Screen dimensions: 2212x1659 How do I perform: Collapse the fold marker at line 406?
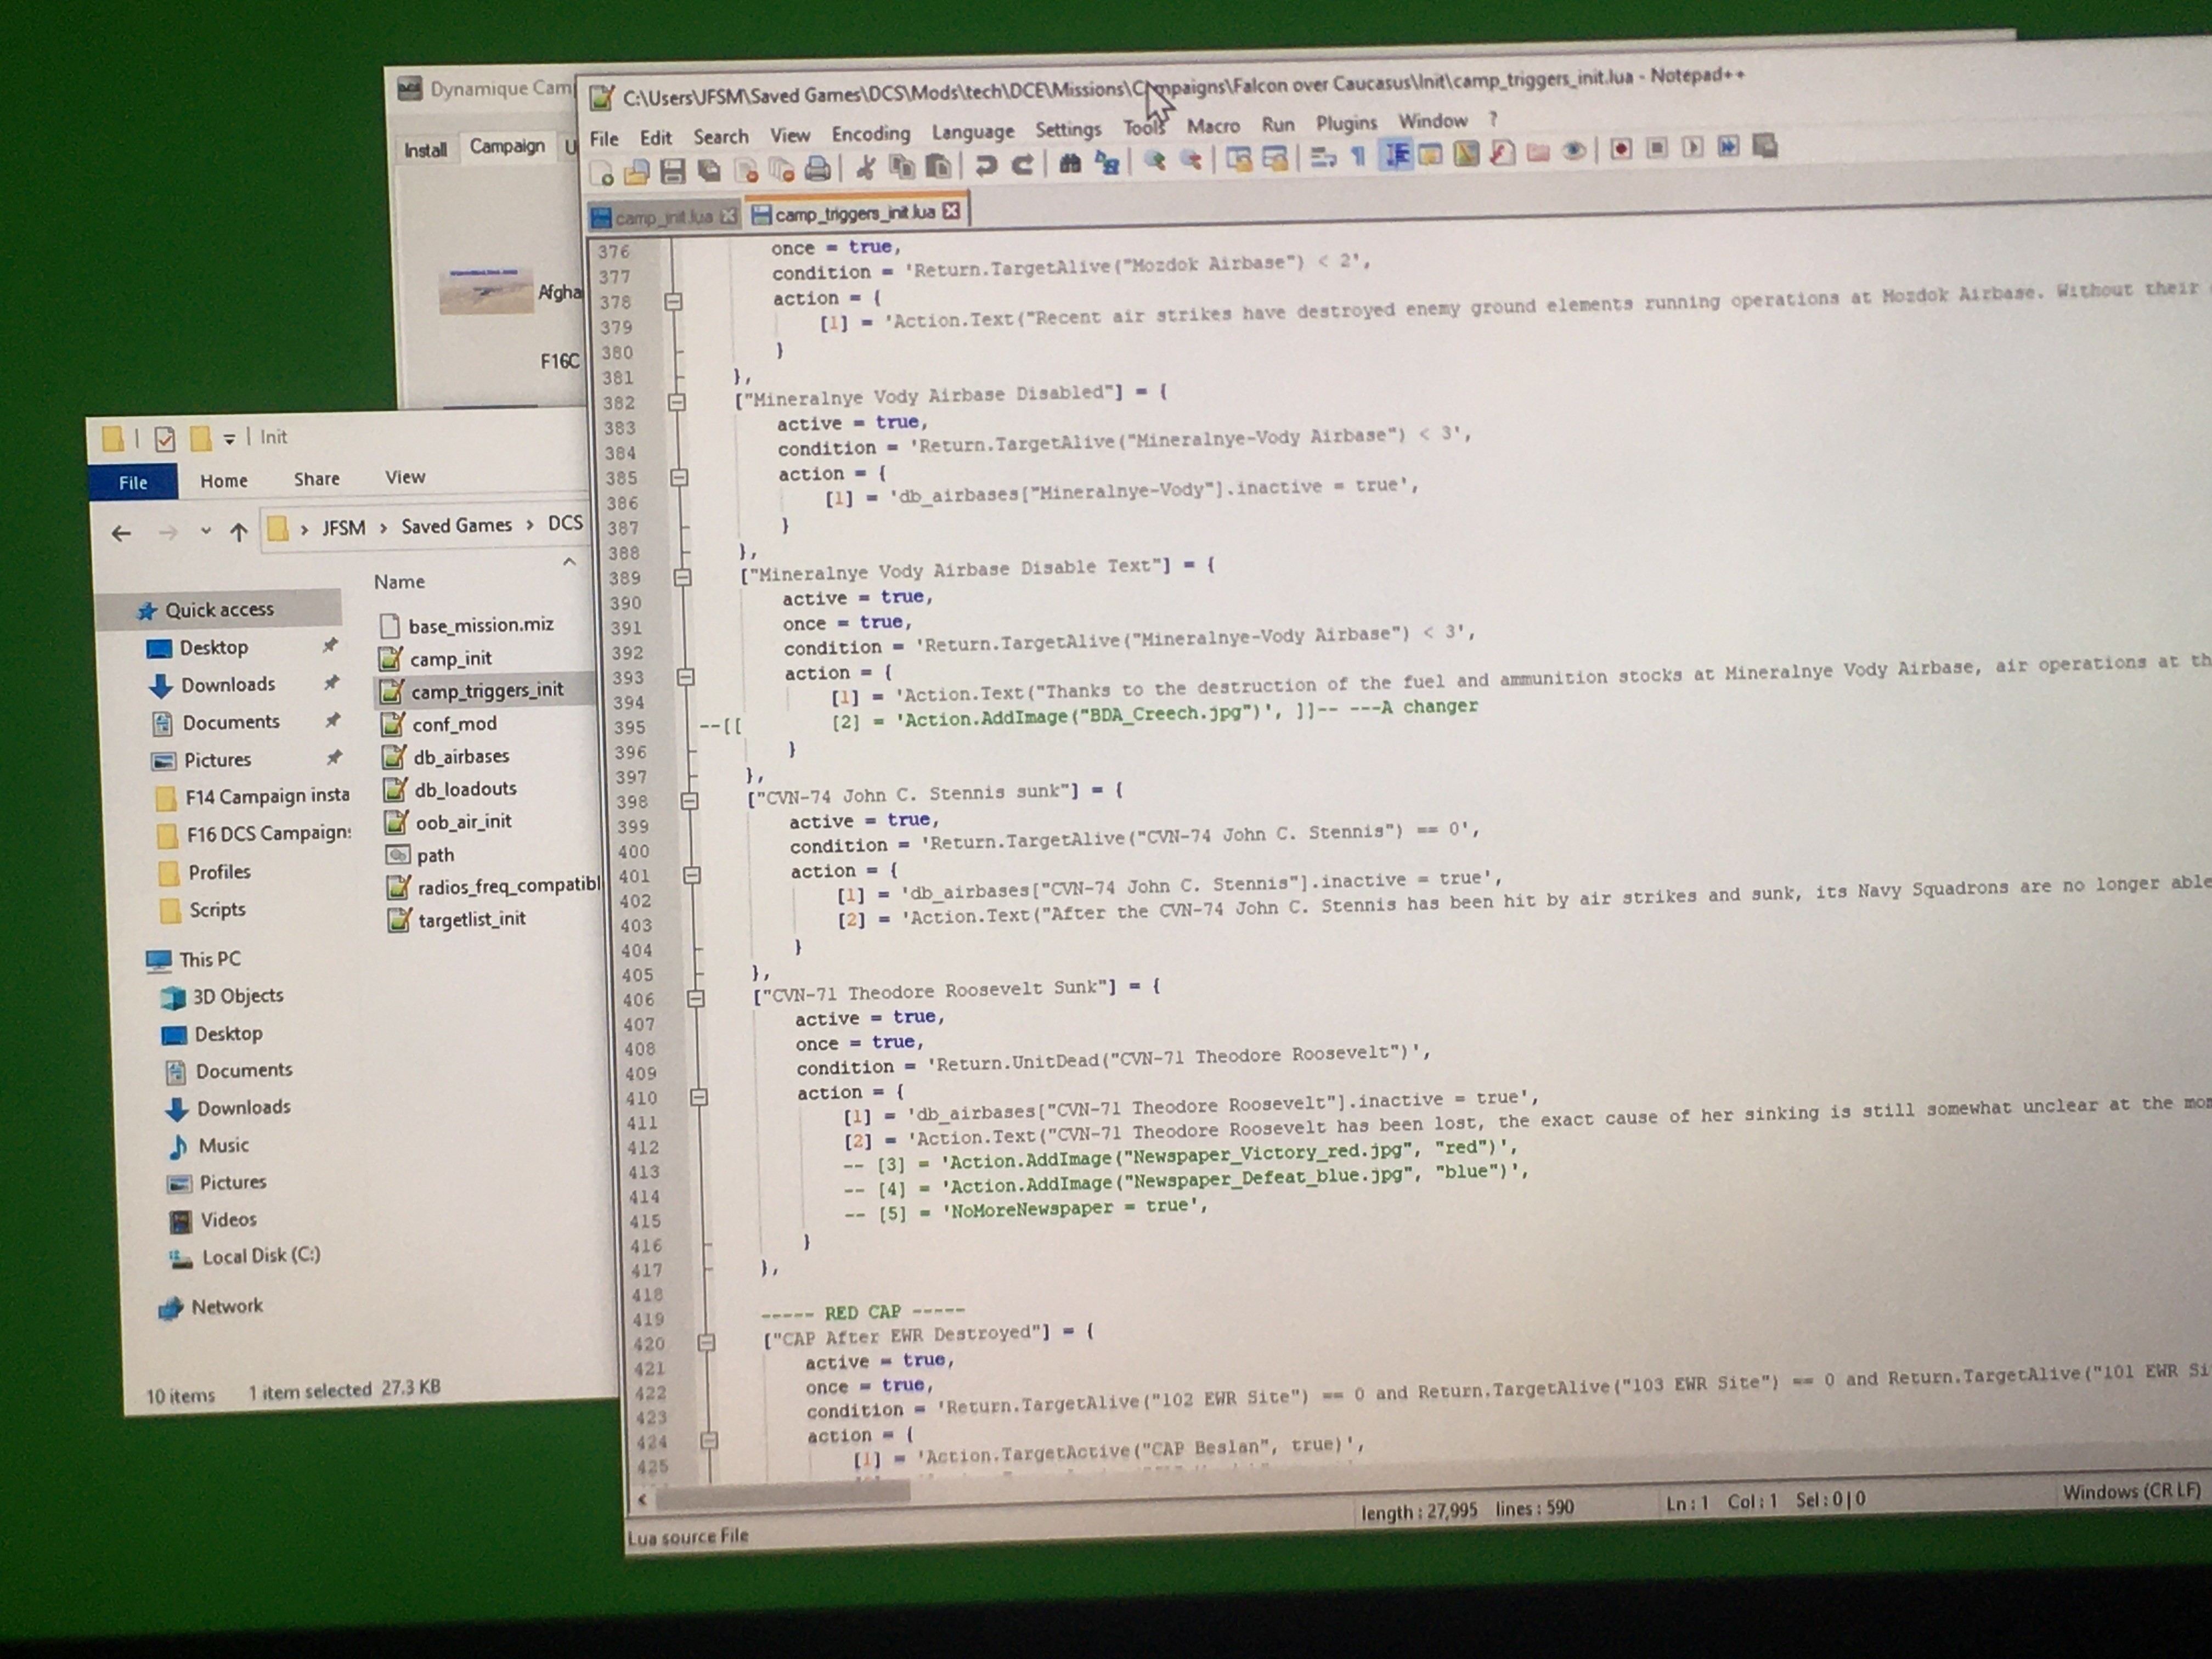coord(695,998)
